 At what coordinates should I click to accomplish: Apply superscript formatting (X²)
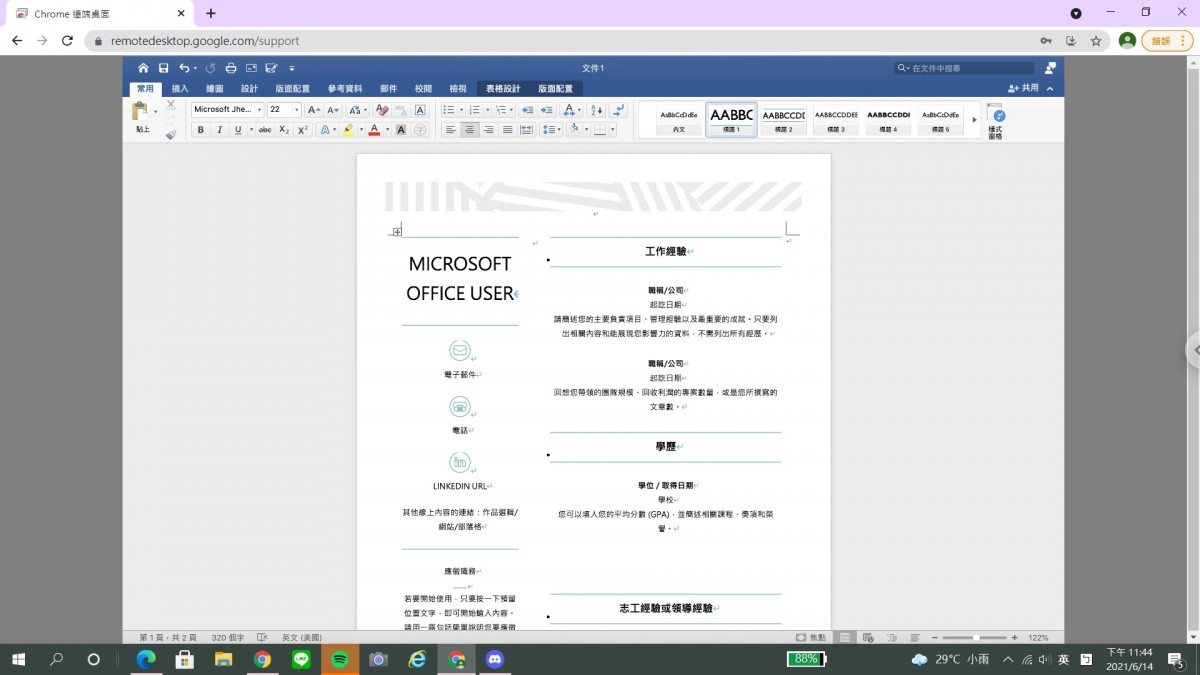(303, 130)
